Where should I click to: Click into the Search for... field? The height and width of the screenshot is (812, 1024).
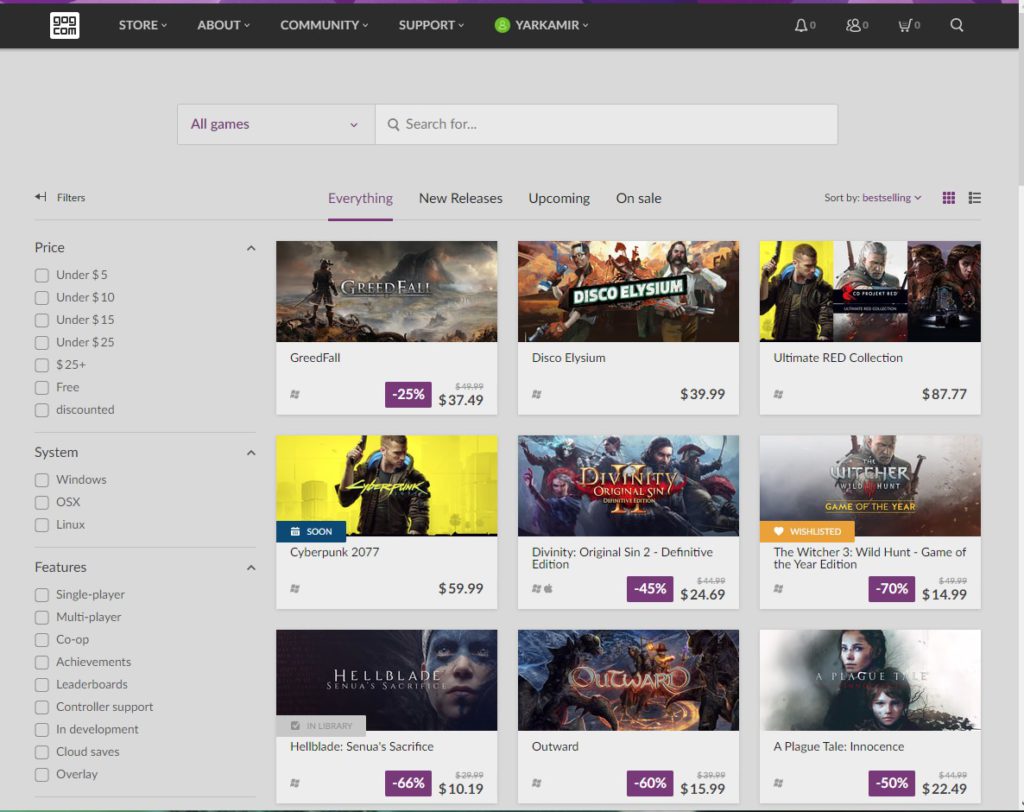click(x=606, y=124)
